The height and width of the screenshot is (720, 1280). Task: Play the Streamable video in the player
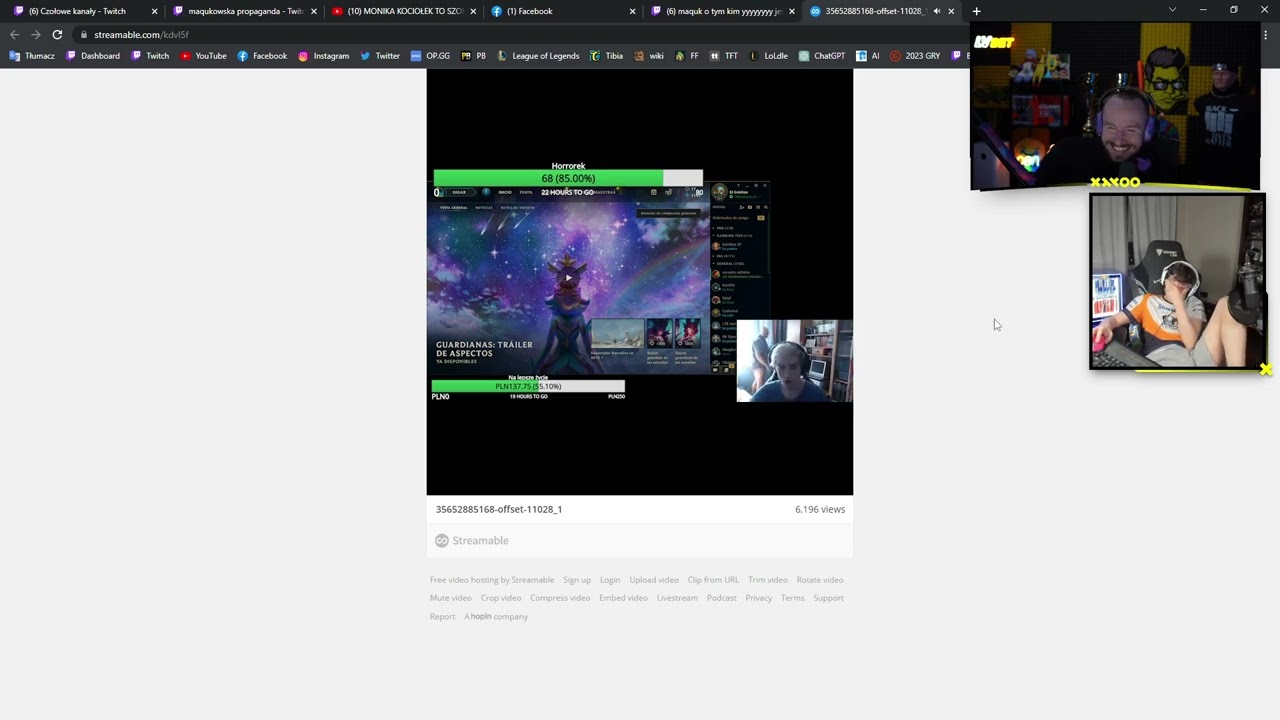click(568, 278)
